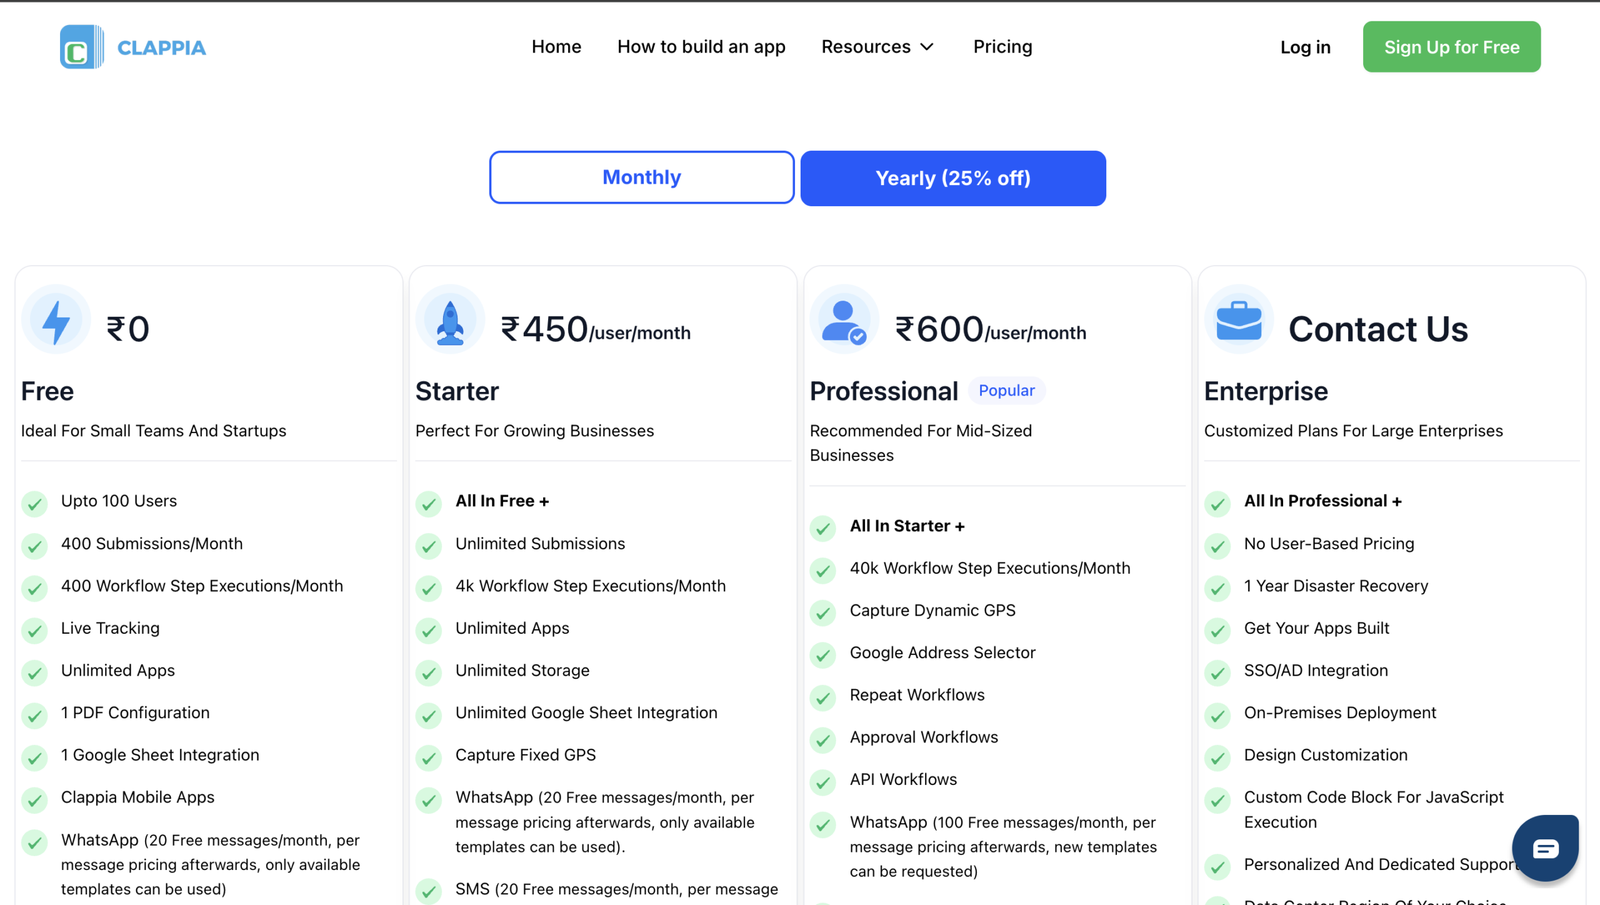
Task: Click the Professional plan user icon
Action: (844, 320)
